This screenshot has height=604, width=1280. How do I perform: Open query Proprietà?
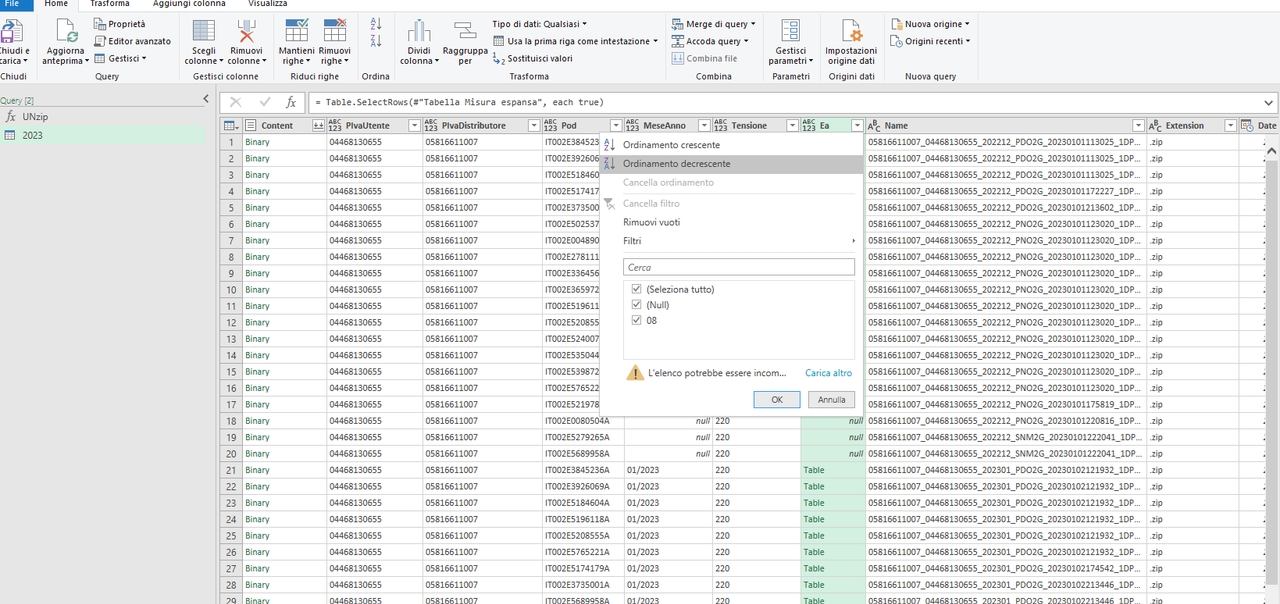click(x=119, y=24)
